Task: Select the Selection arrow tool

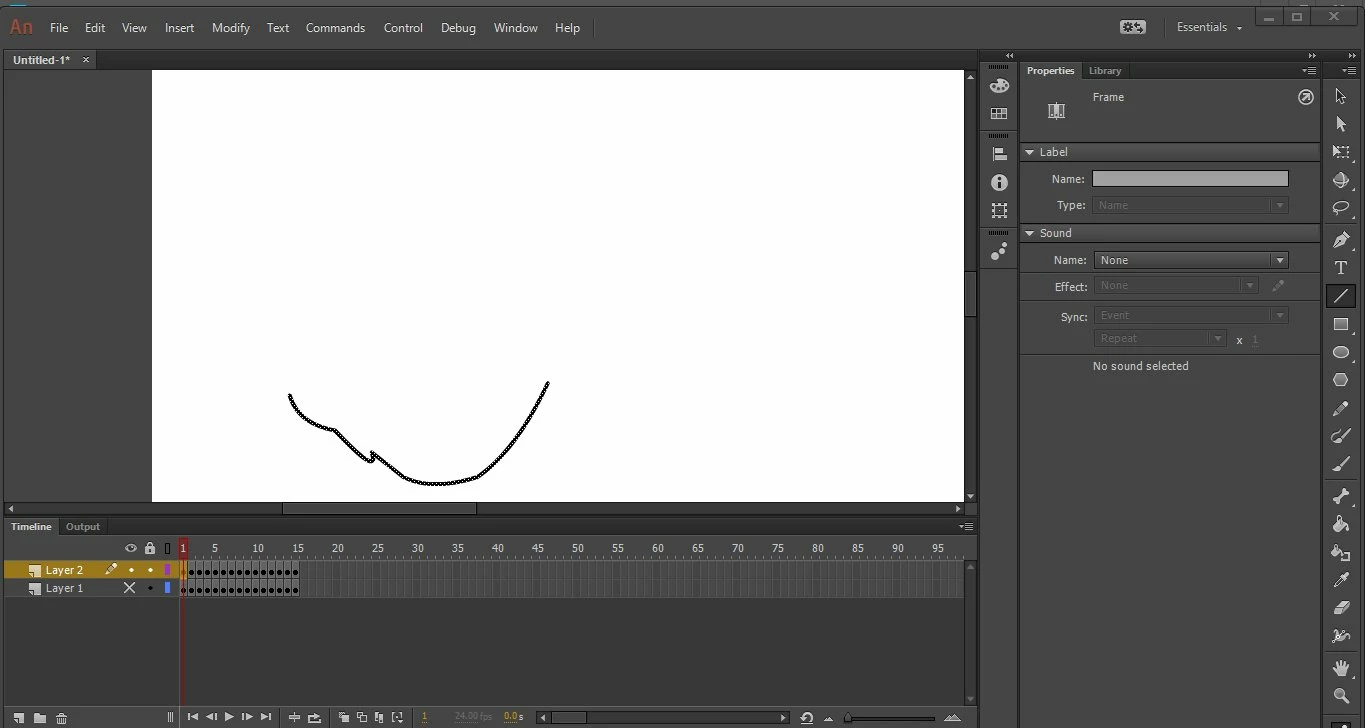Action: (x=1341, y=96)
